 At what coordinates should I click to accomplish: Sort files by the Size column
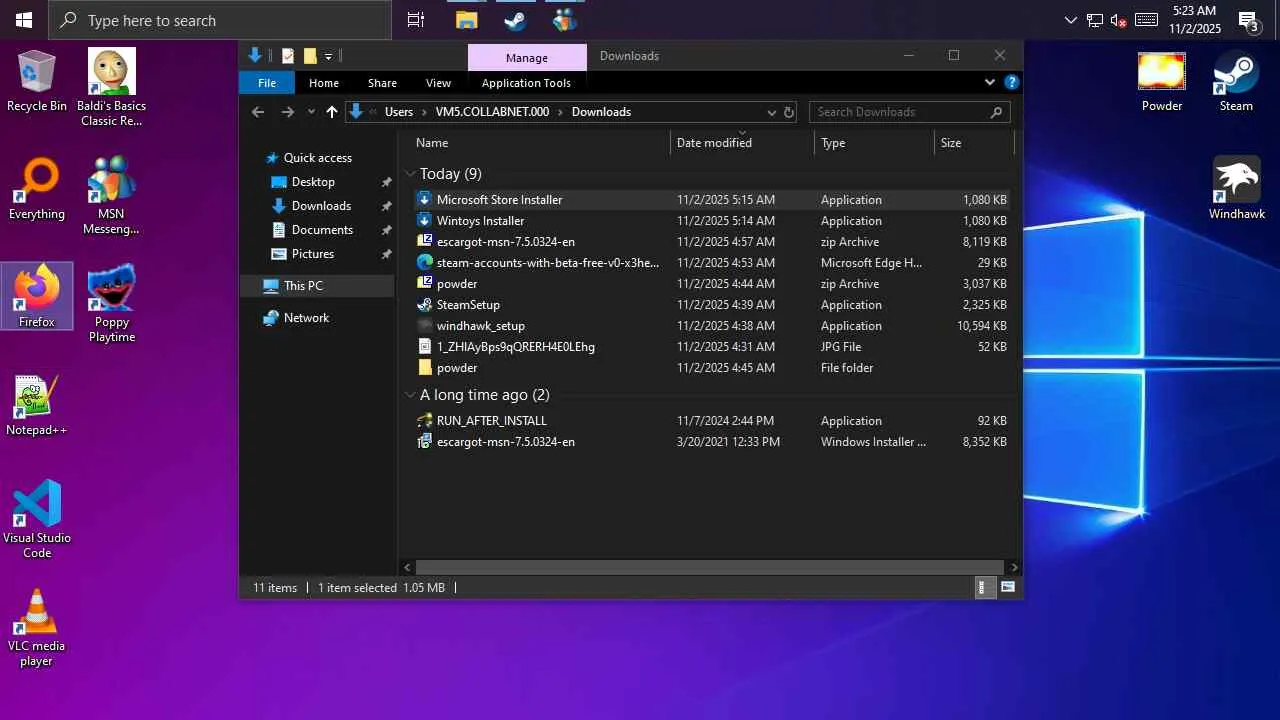pyautogui.click(x=975, y=143)
